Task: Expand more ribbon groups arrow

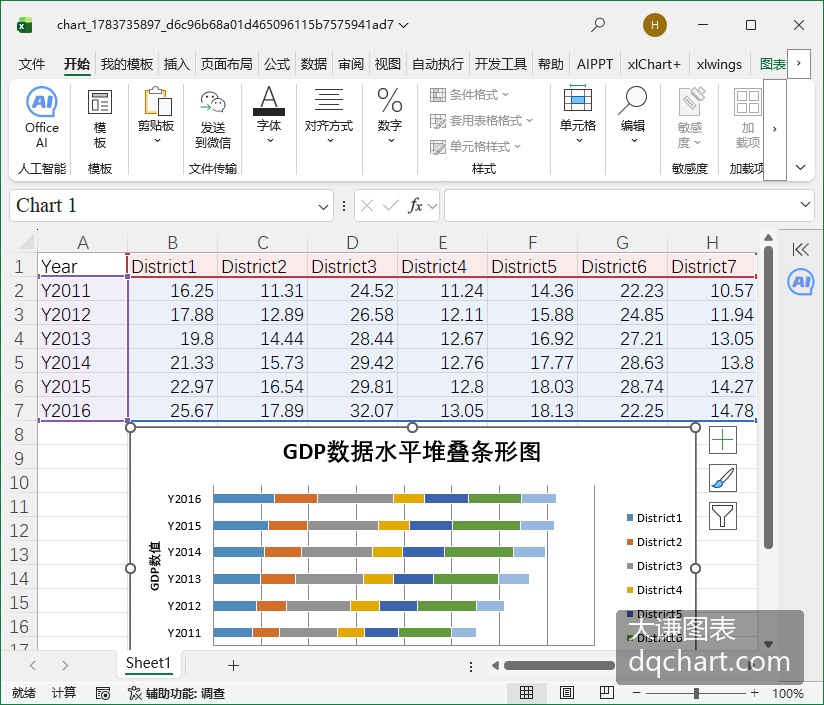Action: click(774, 129)
